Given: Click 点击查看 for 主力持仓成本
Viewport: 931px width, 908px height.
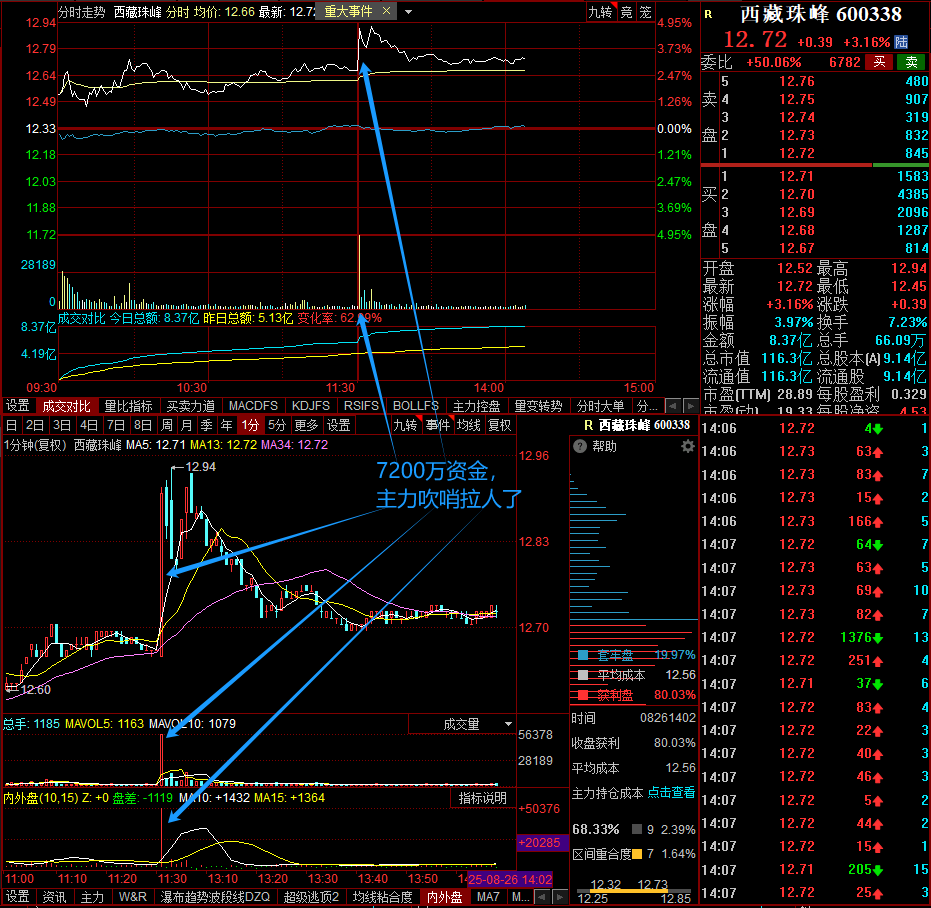Looking at the screenshot, I should (671, 793).
